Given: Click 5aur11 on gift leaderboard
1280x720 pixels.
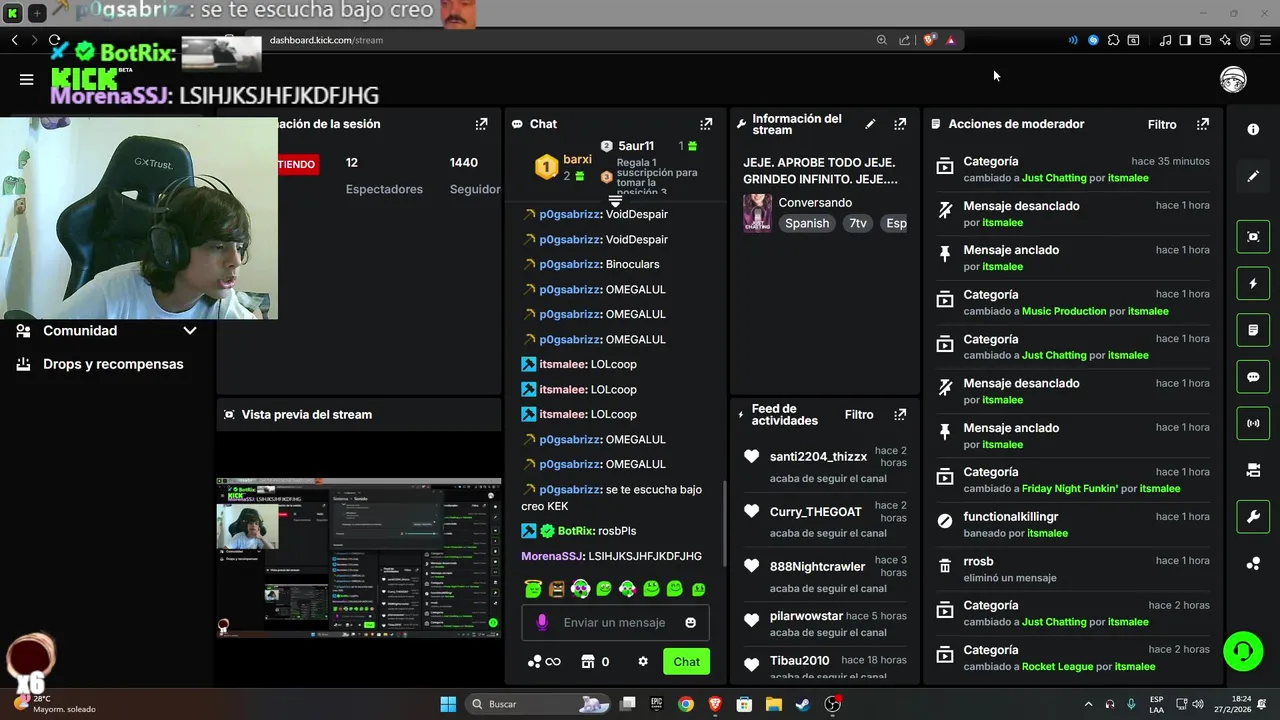Looking at the screenshot, I should click(636, 146).
